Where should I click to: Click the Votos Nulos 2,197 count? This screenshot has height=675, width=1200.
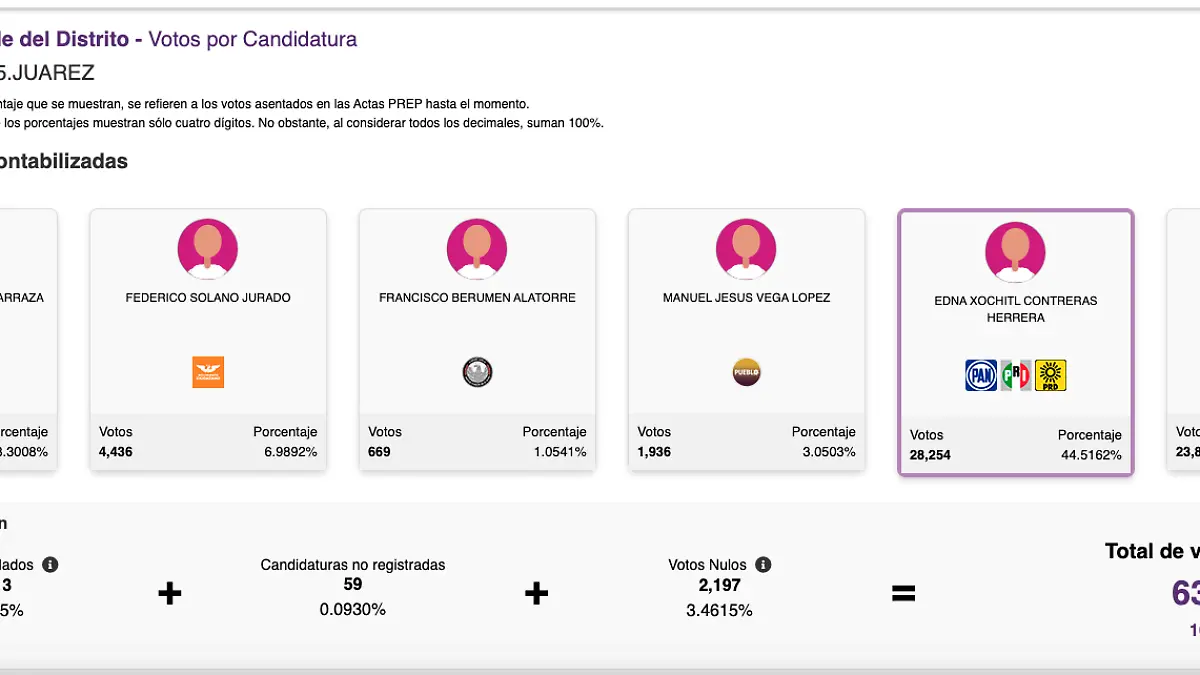(x=720, y=585)
